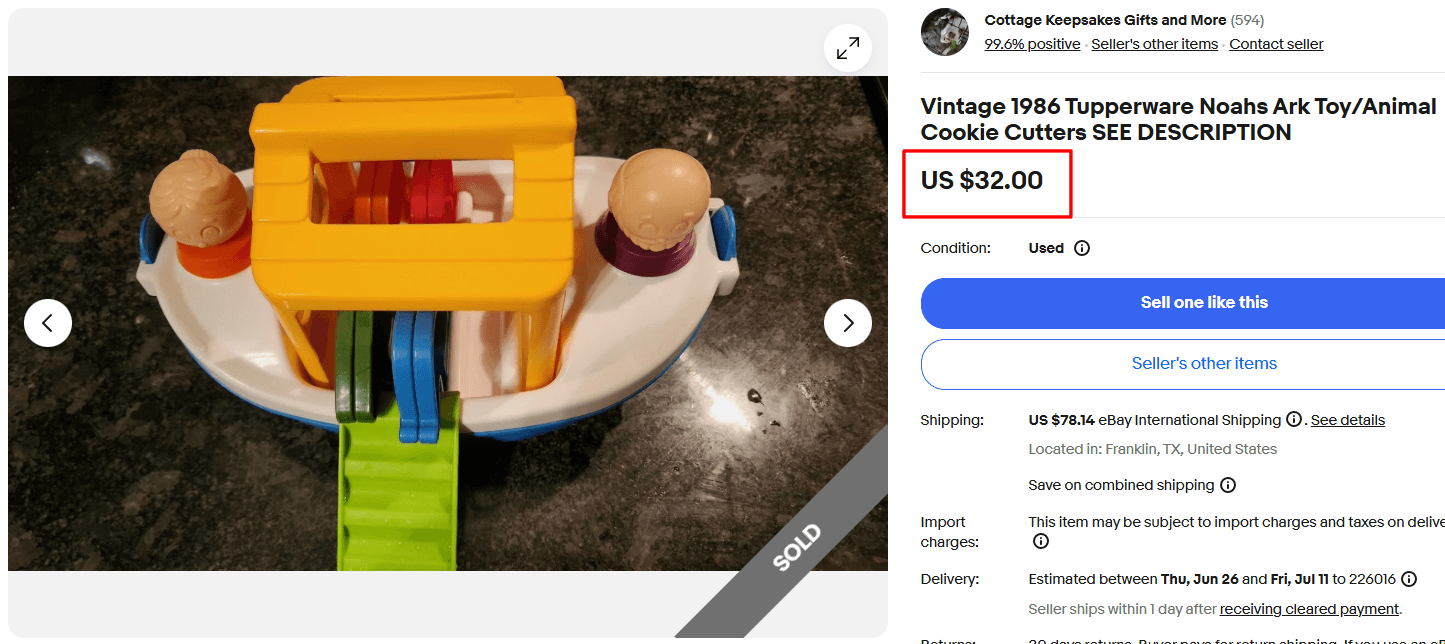Click the Seller's other items text link
Screen dimensions: 1445x644
pos(1154,43)
